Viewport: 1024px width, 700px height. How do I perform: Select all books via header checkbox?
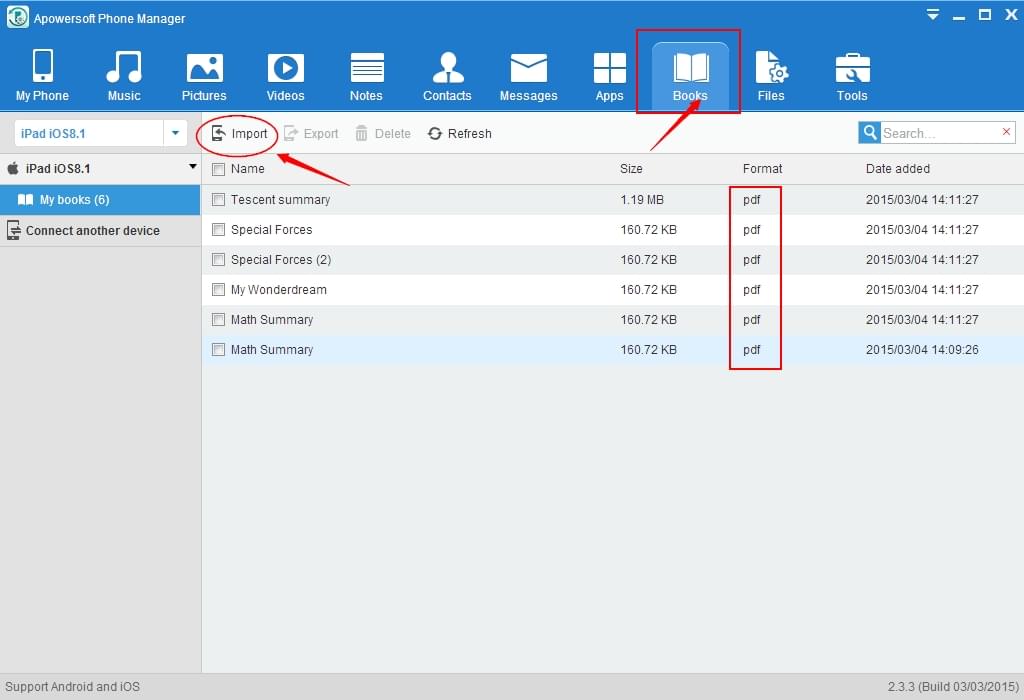(217, 169)
